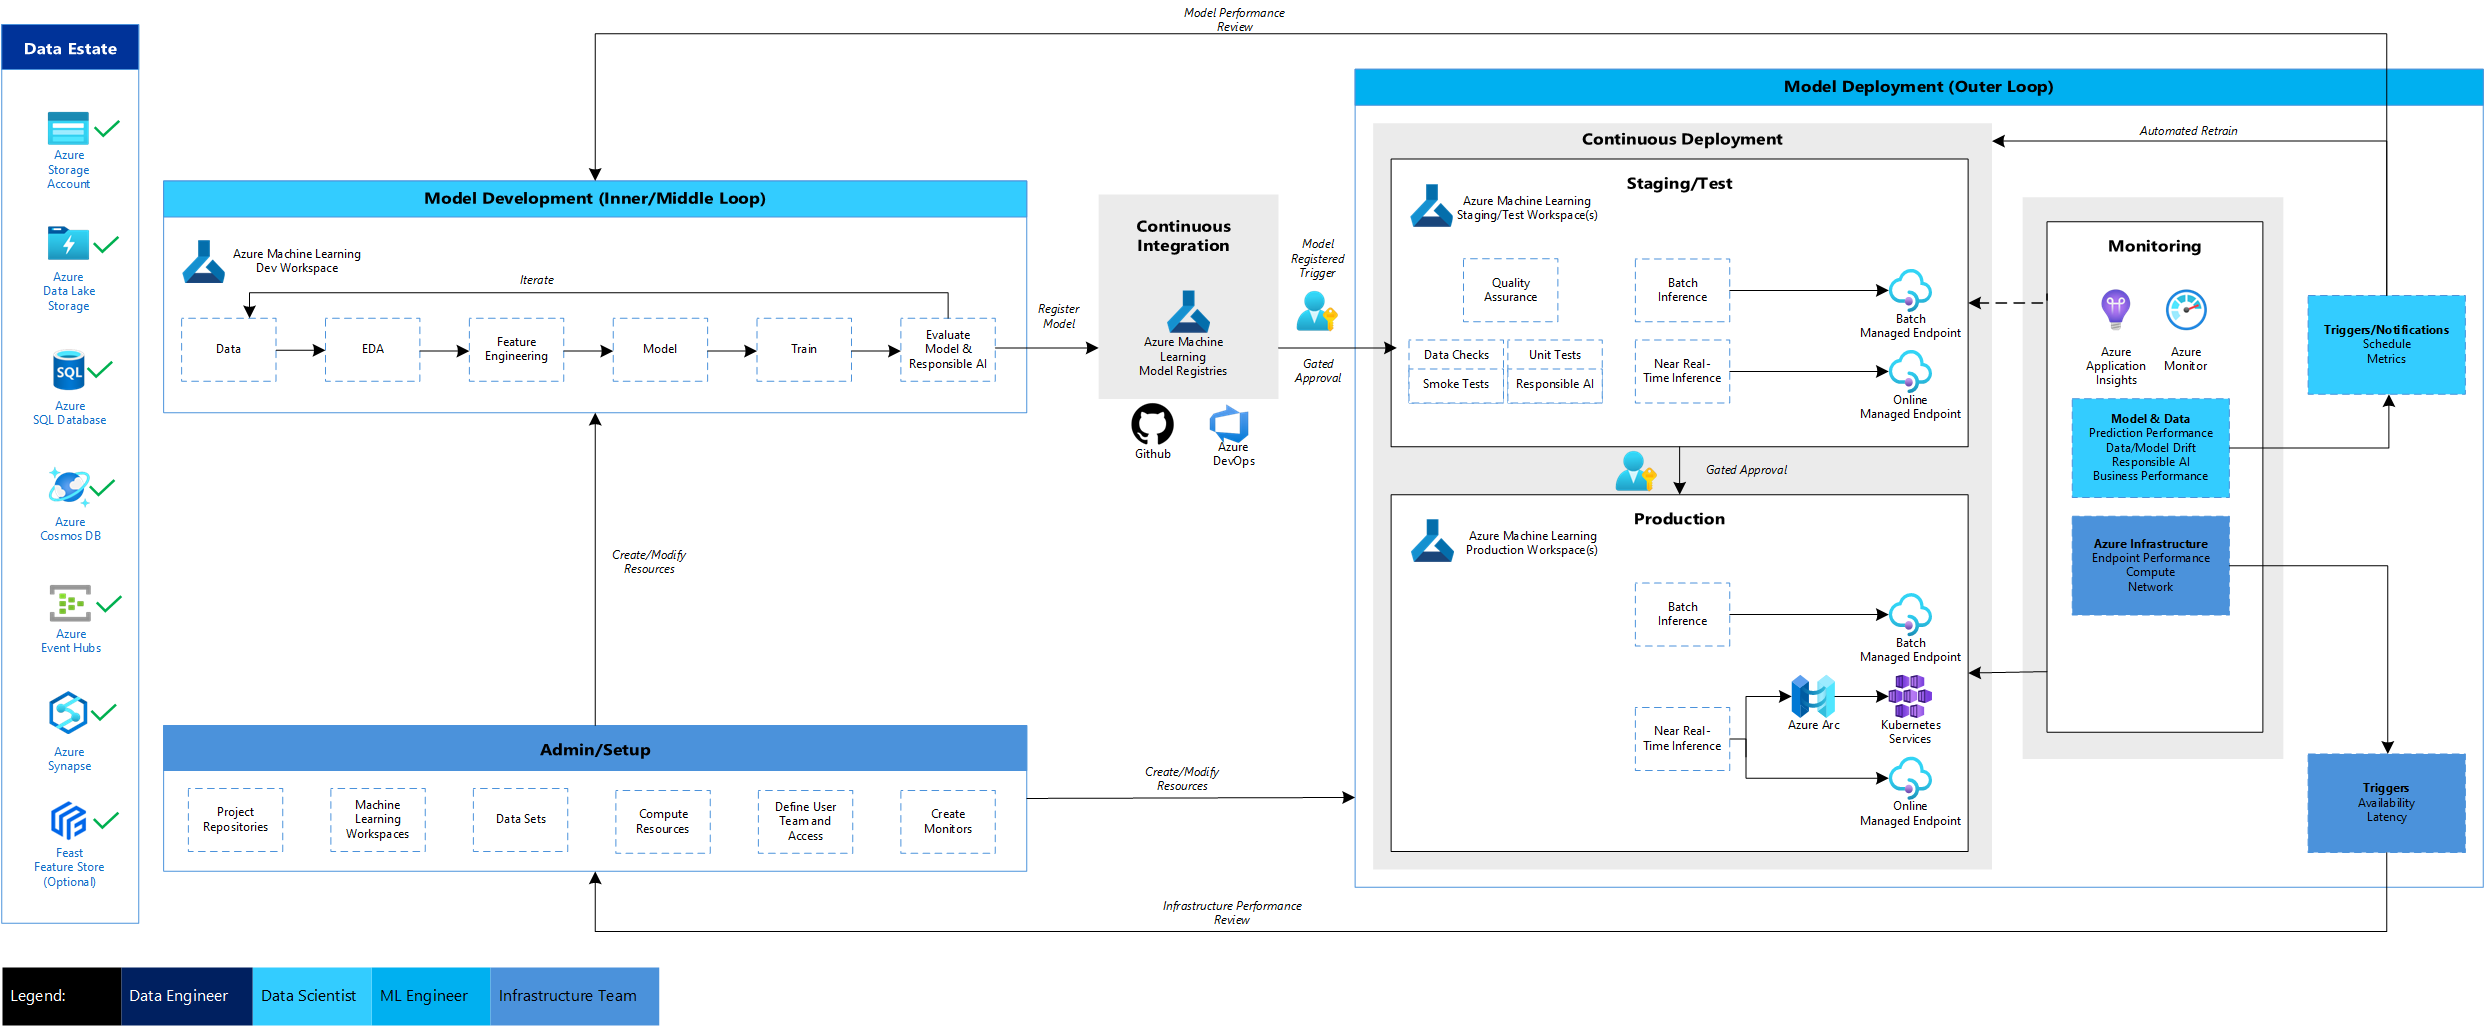Image resolution: width=2485 pixels, height=1026 pixels.
Task: Click the Machine Learning Workspaces box
Action: (378, 820)
